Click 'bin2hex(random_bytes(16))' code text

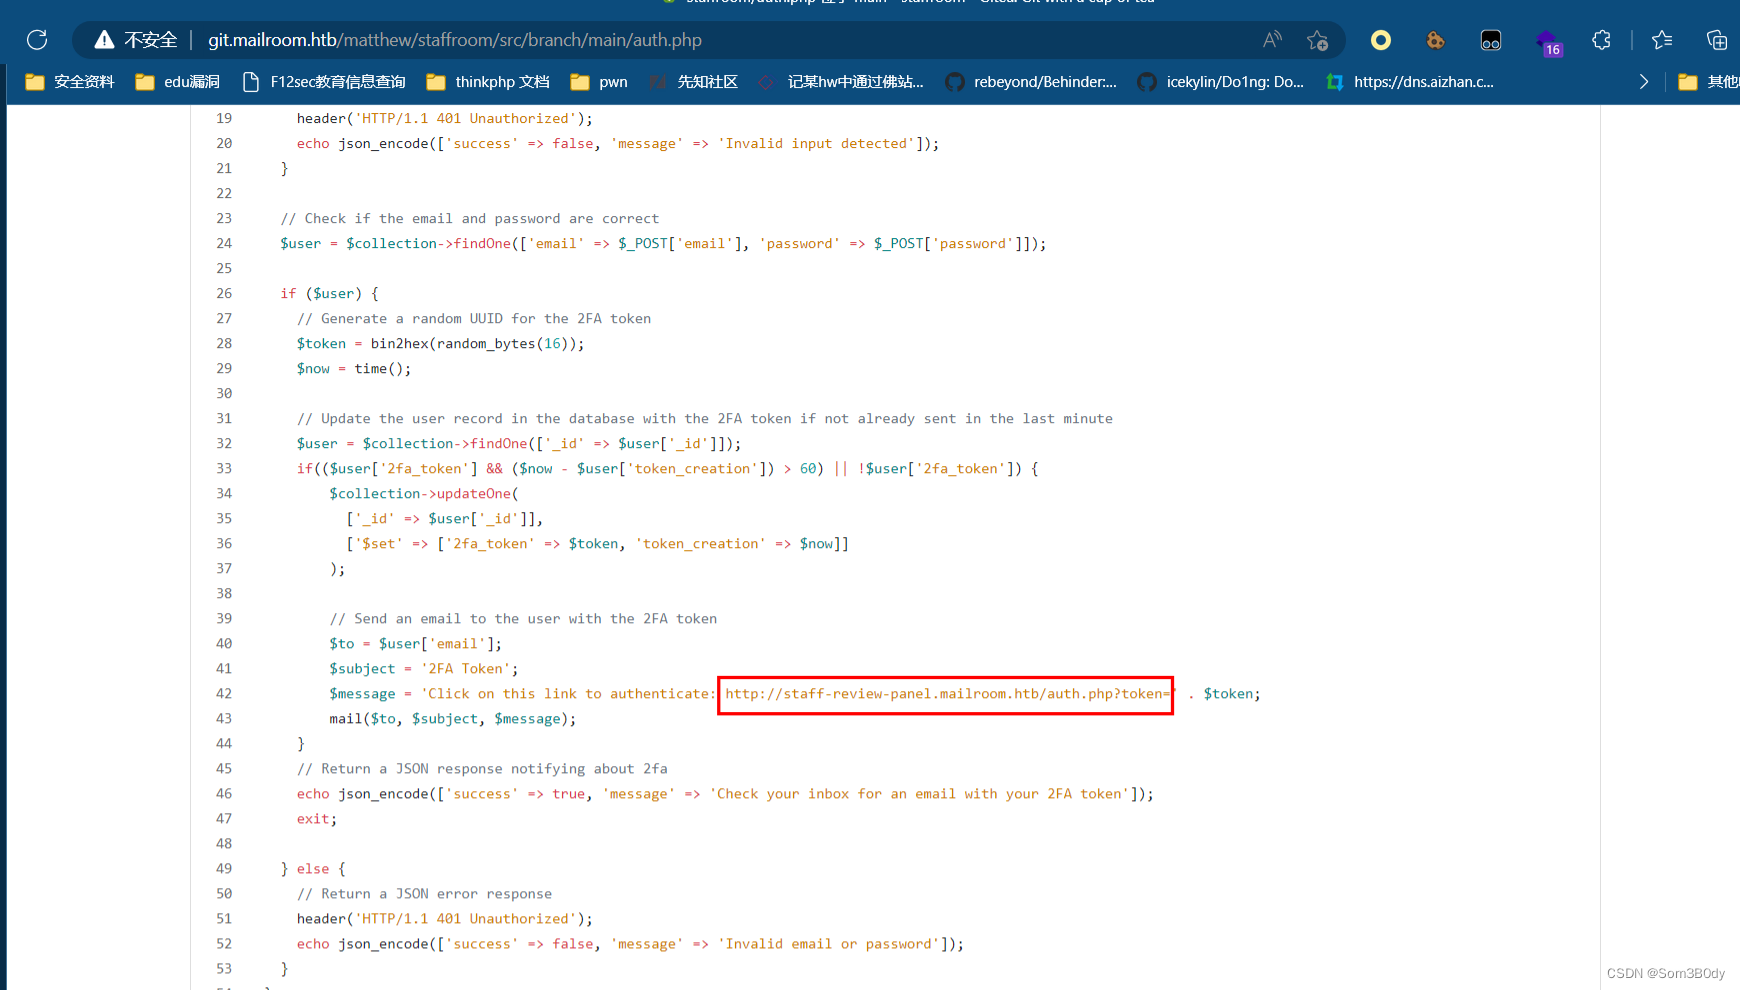tap(473, 344)
